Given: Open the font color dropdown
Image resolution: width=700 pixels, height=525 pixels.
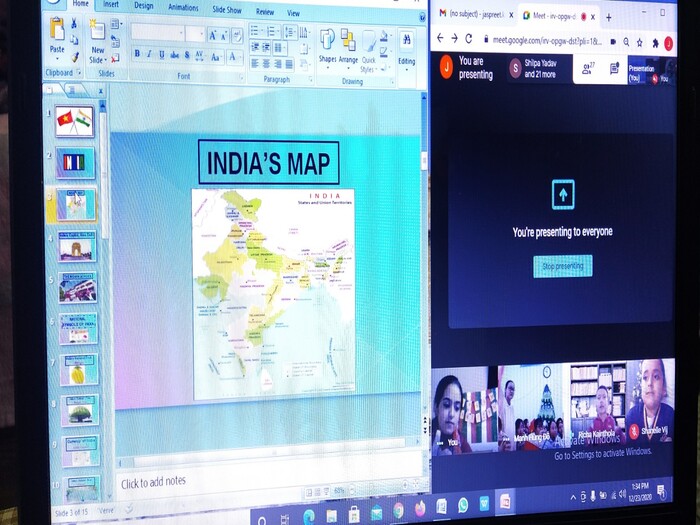Looking at the screenshot, I should pyautogui.click(x=233, y=57).
